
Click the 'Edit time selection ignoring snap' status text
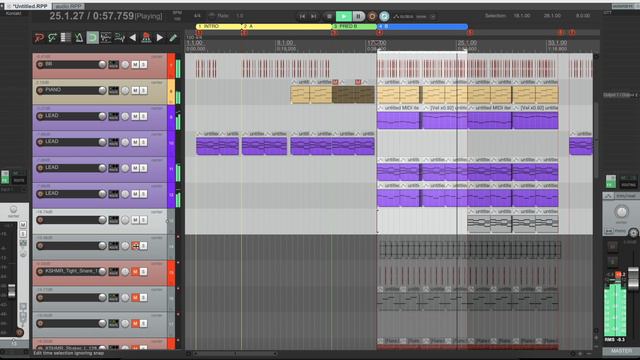point(68,353)
